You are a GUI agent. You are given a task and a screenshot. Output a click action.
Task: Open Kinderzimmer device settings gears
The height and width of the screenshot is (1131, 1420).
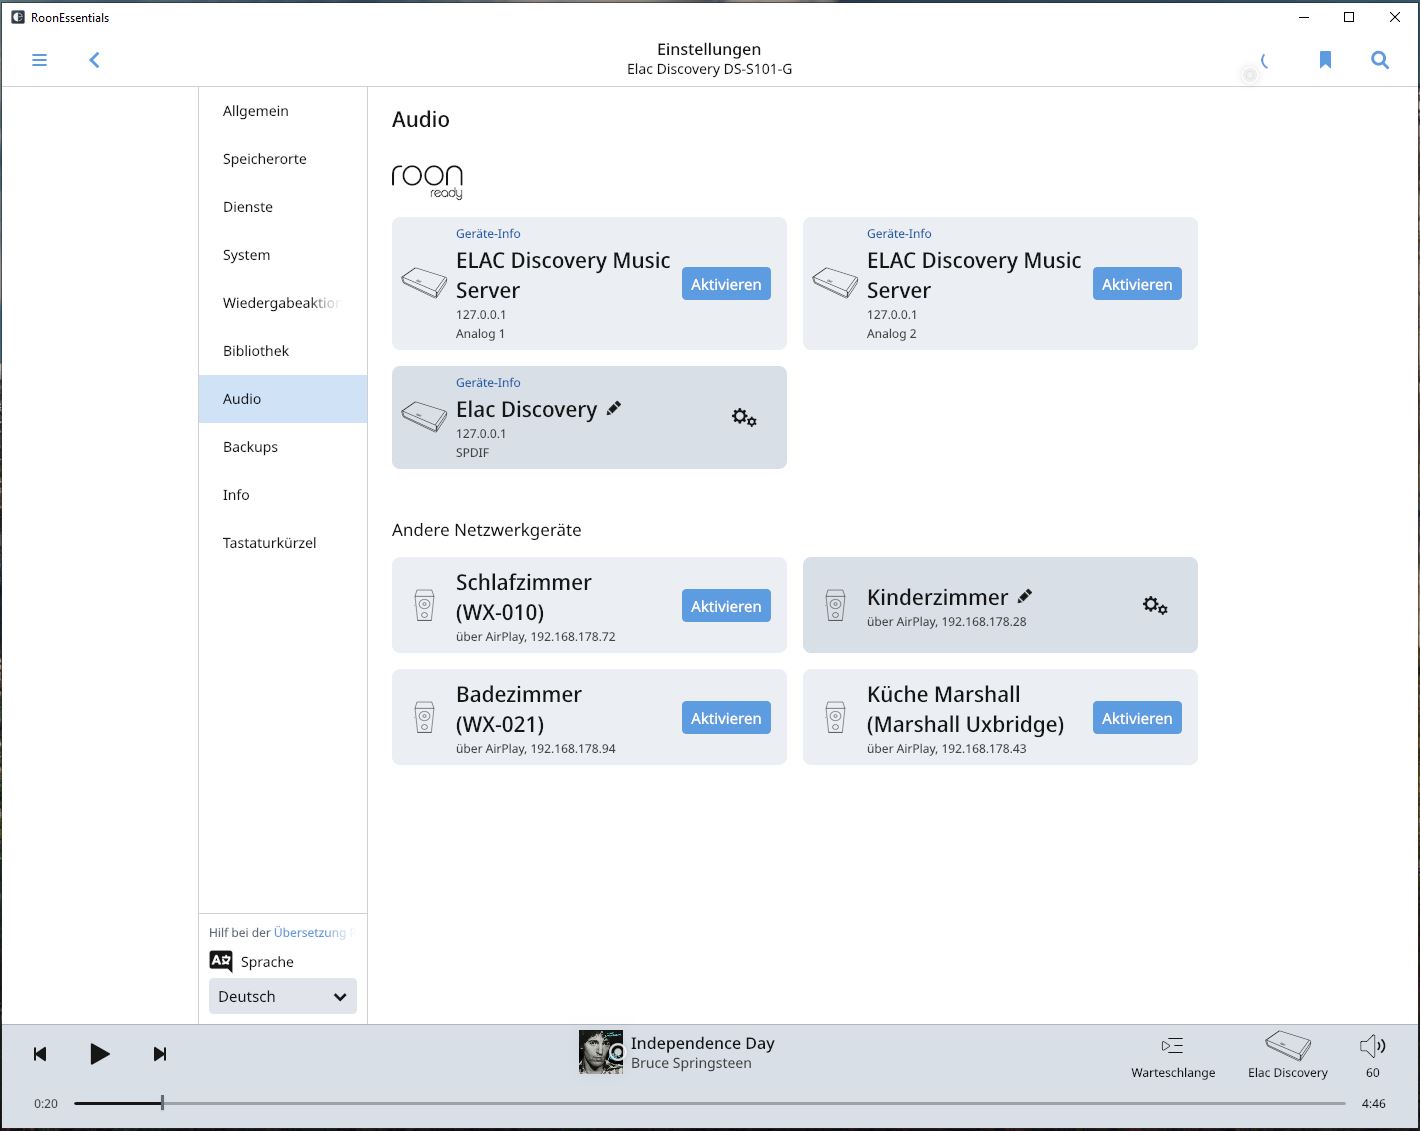(1155, 605)
